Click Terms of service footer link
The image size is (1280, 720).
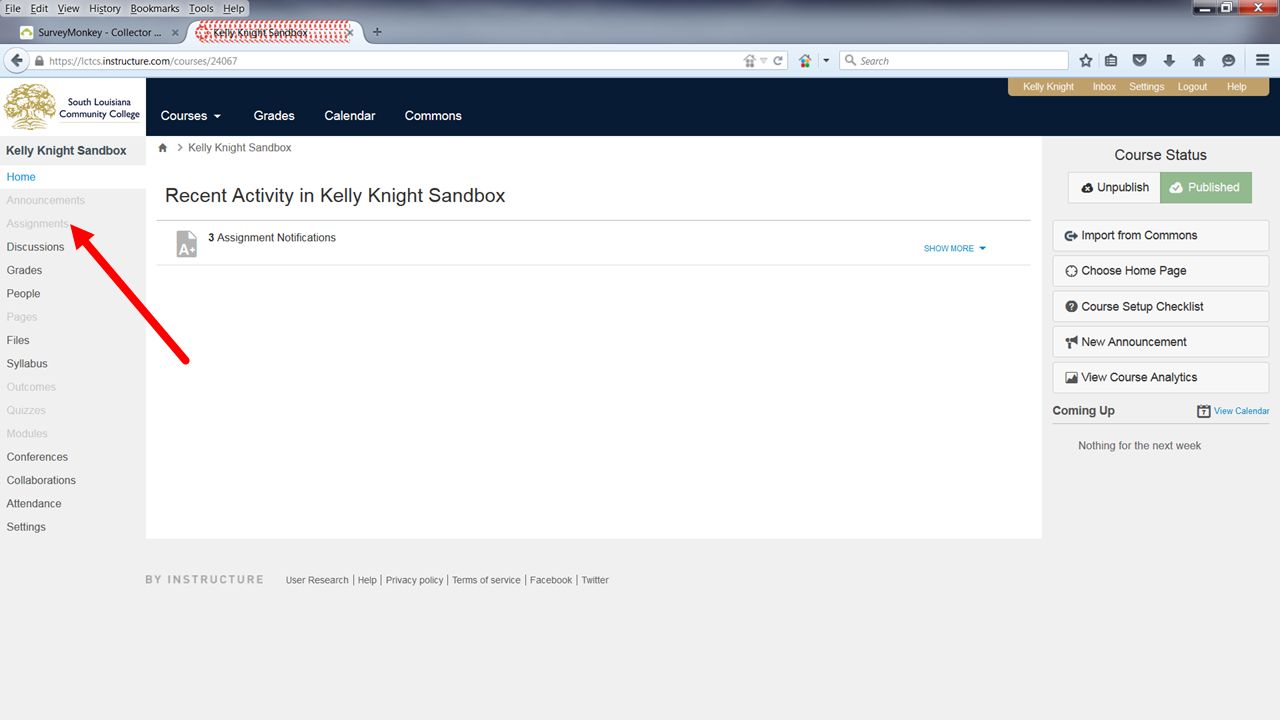click(486, 580)
